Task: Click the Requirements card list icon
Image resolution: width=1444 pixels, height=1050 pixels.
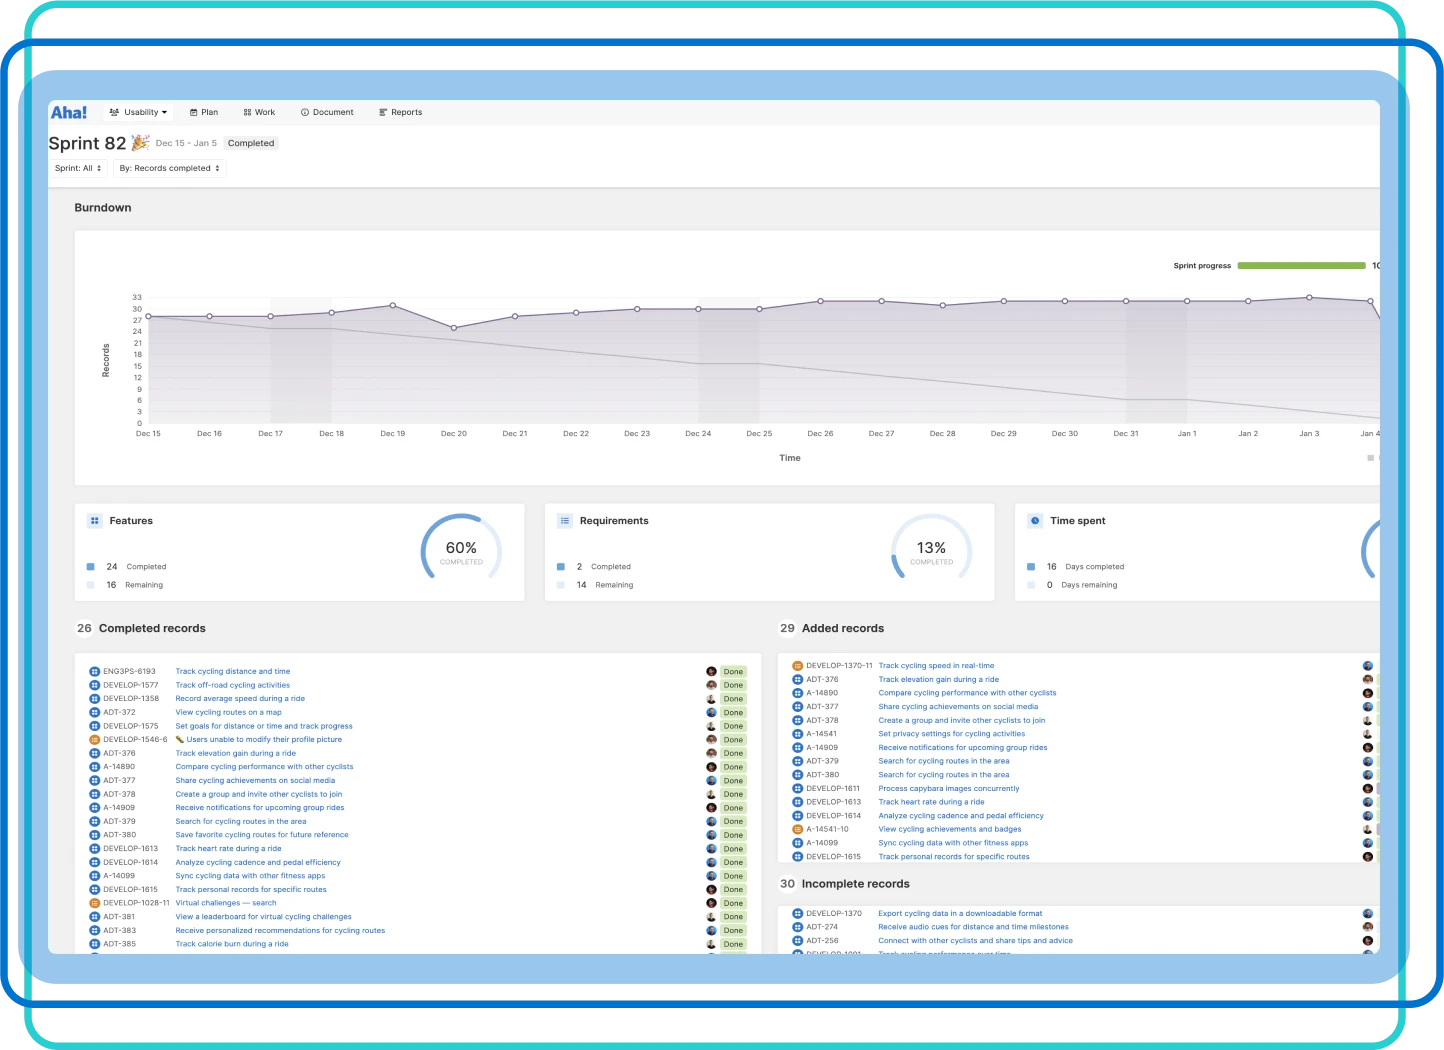Action: 565,521
